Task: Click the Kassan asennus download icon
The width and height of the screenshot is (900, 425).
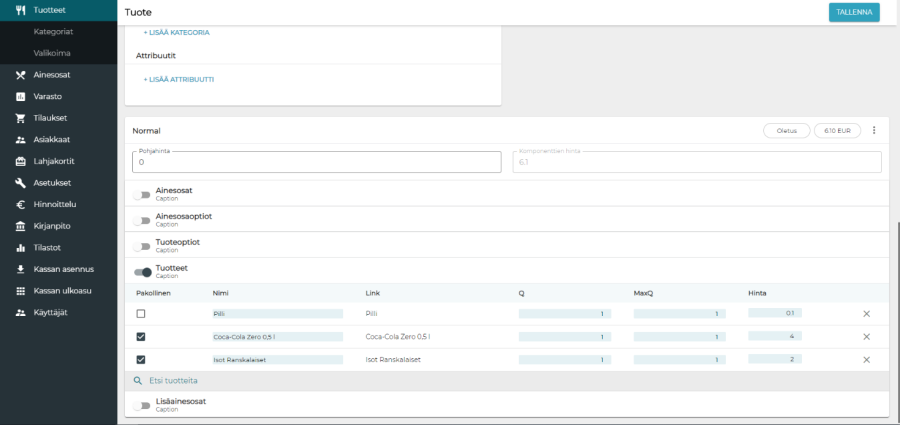Action: point(20,269)
